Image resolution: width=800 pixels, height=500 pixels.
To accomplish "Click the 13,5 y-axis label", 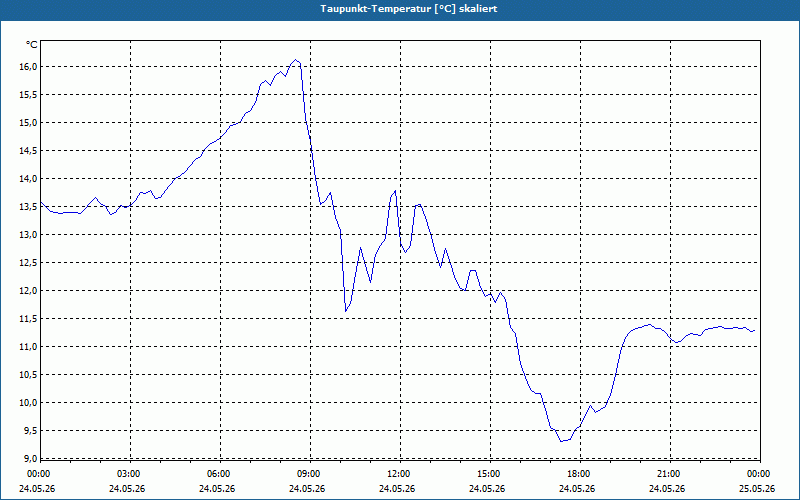I will coord(29,207).
